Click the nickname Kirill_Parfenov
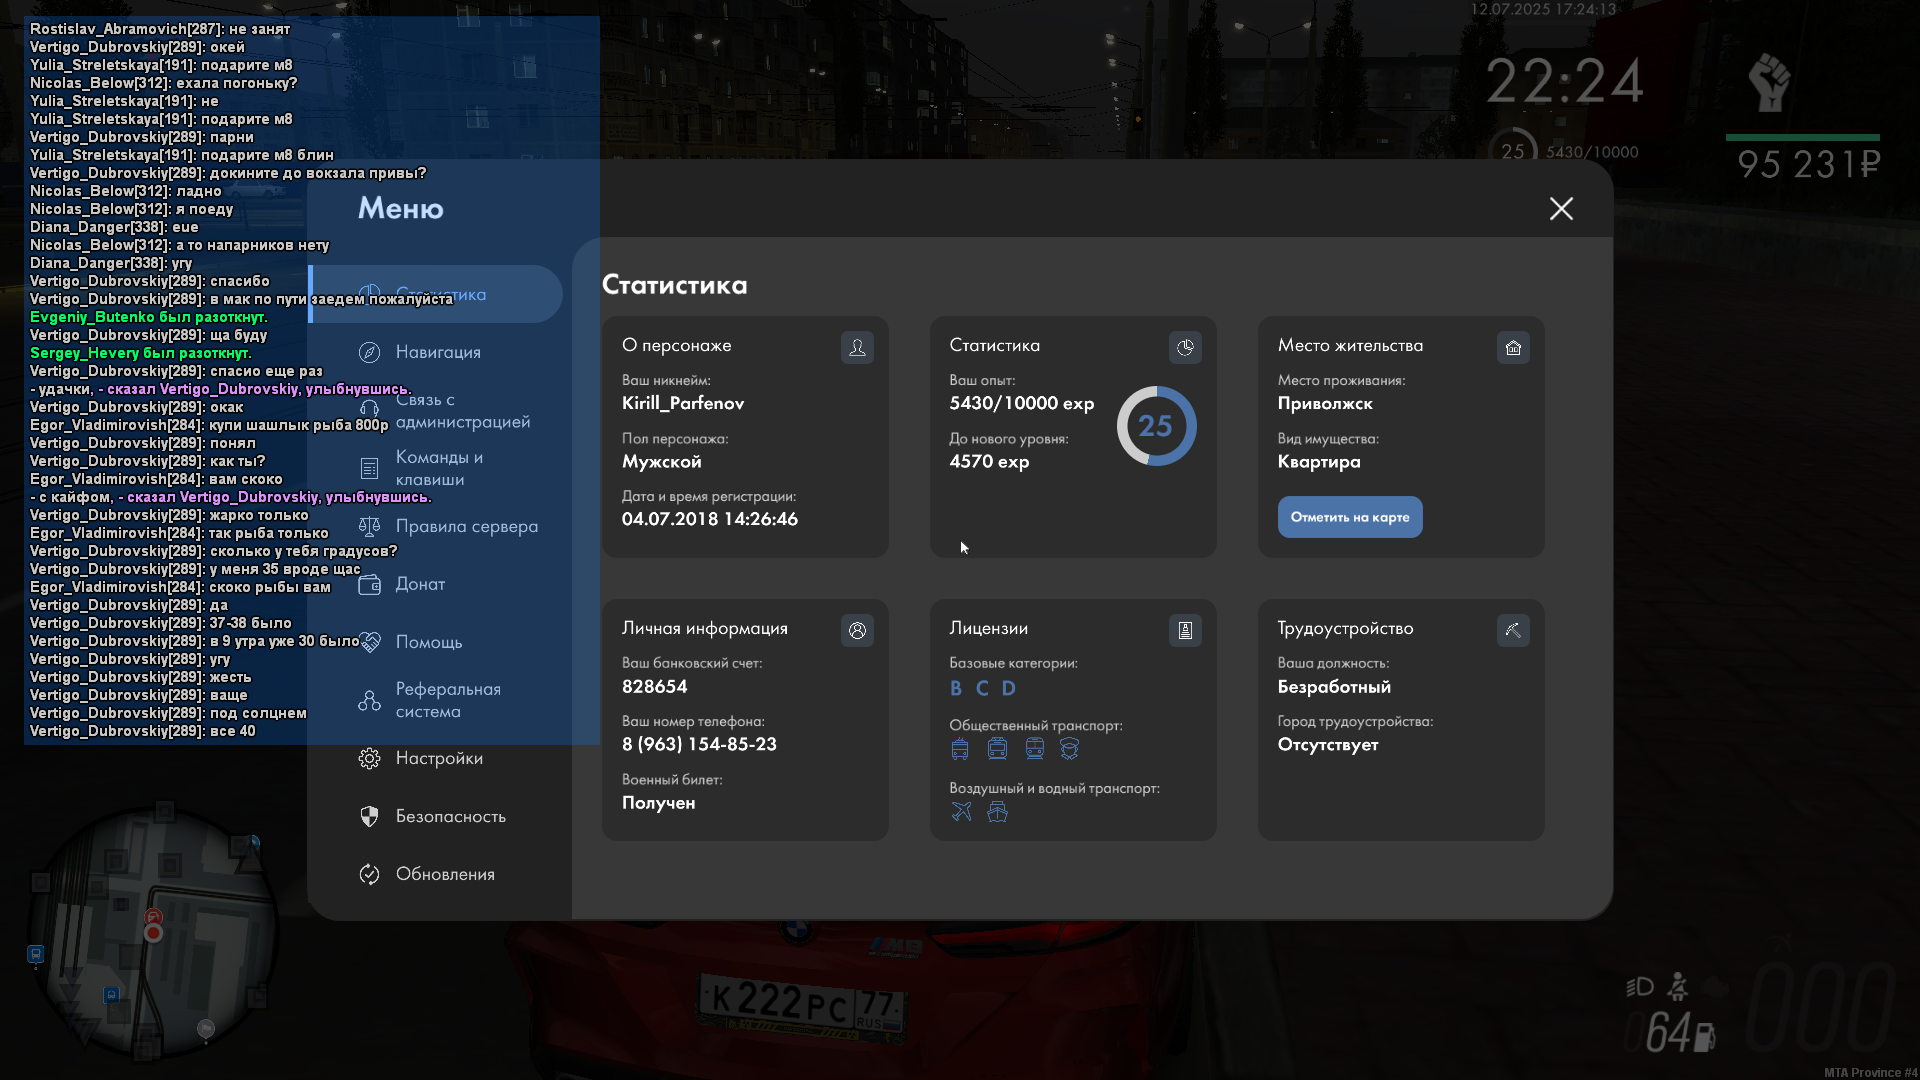The height and width of the screenshot is (1080, 1920). 683,403
